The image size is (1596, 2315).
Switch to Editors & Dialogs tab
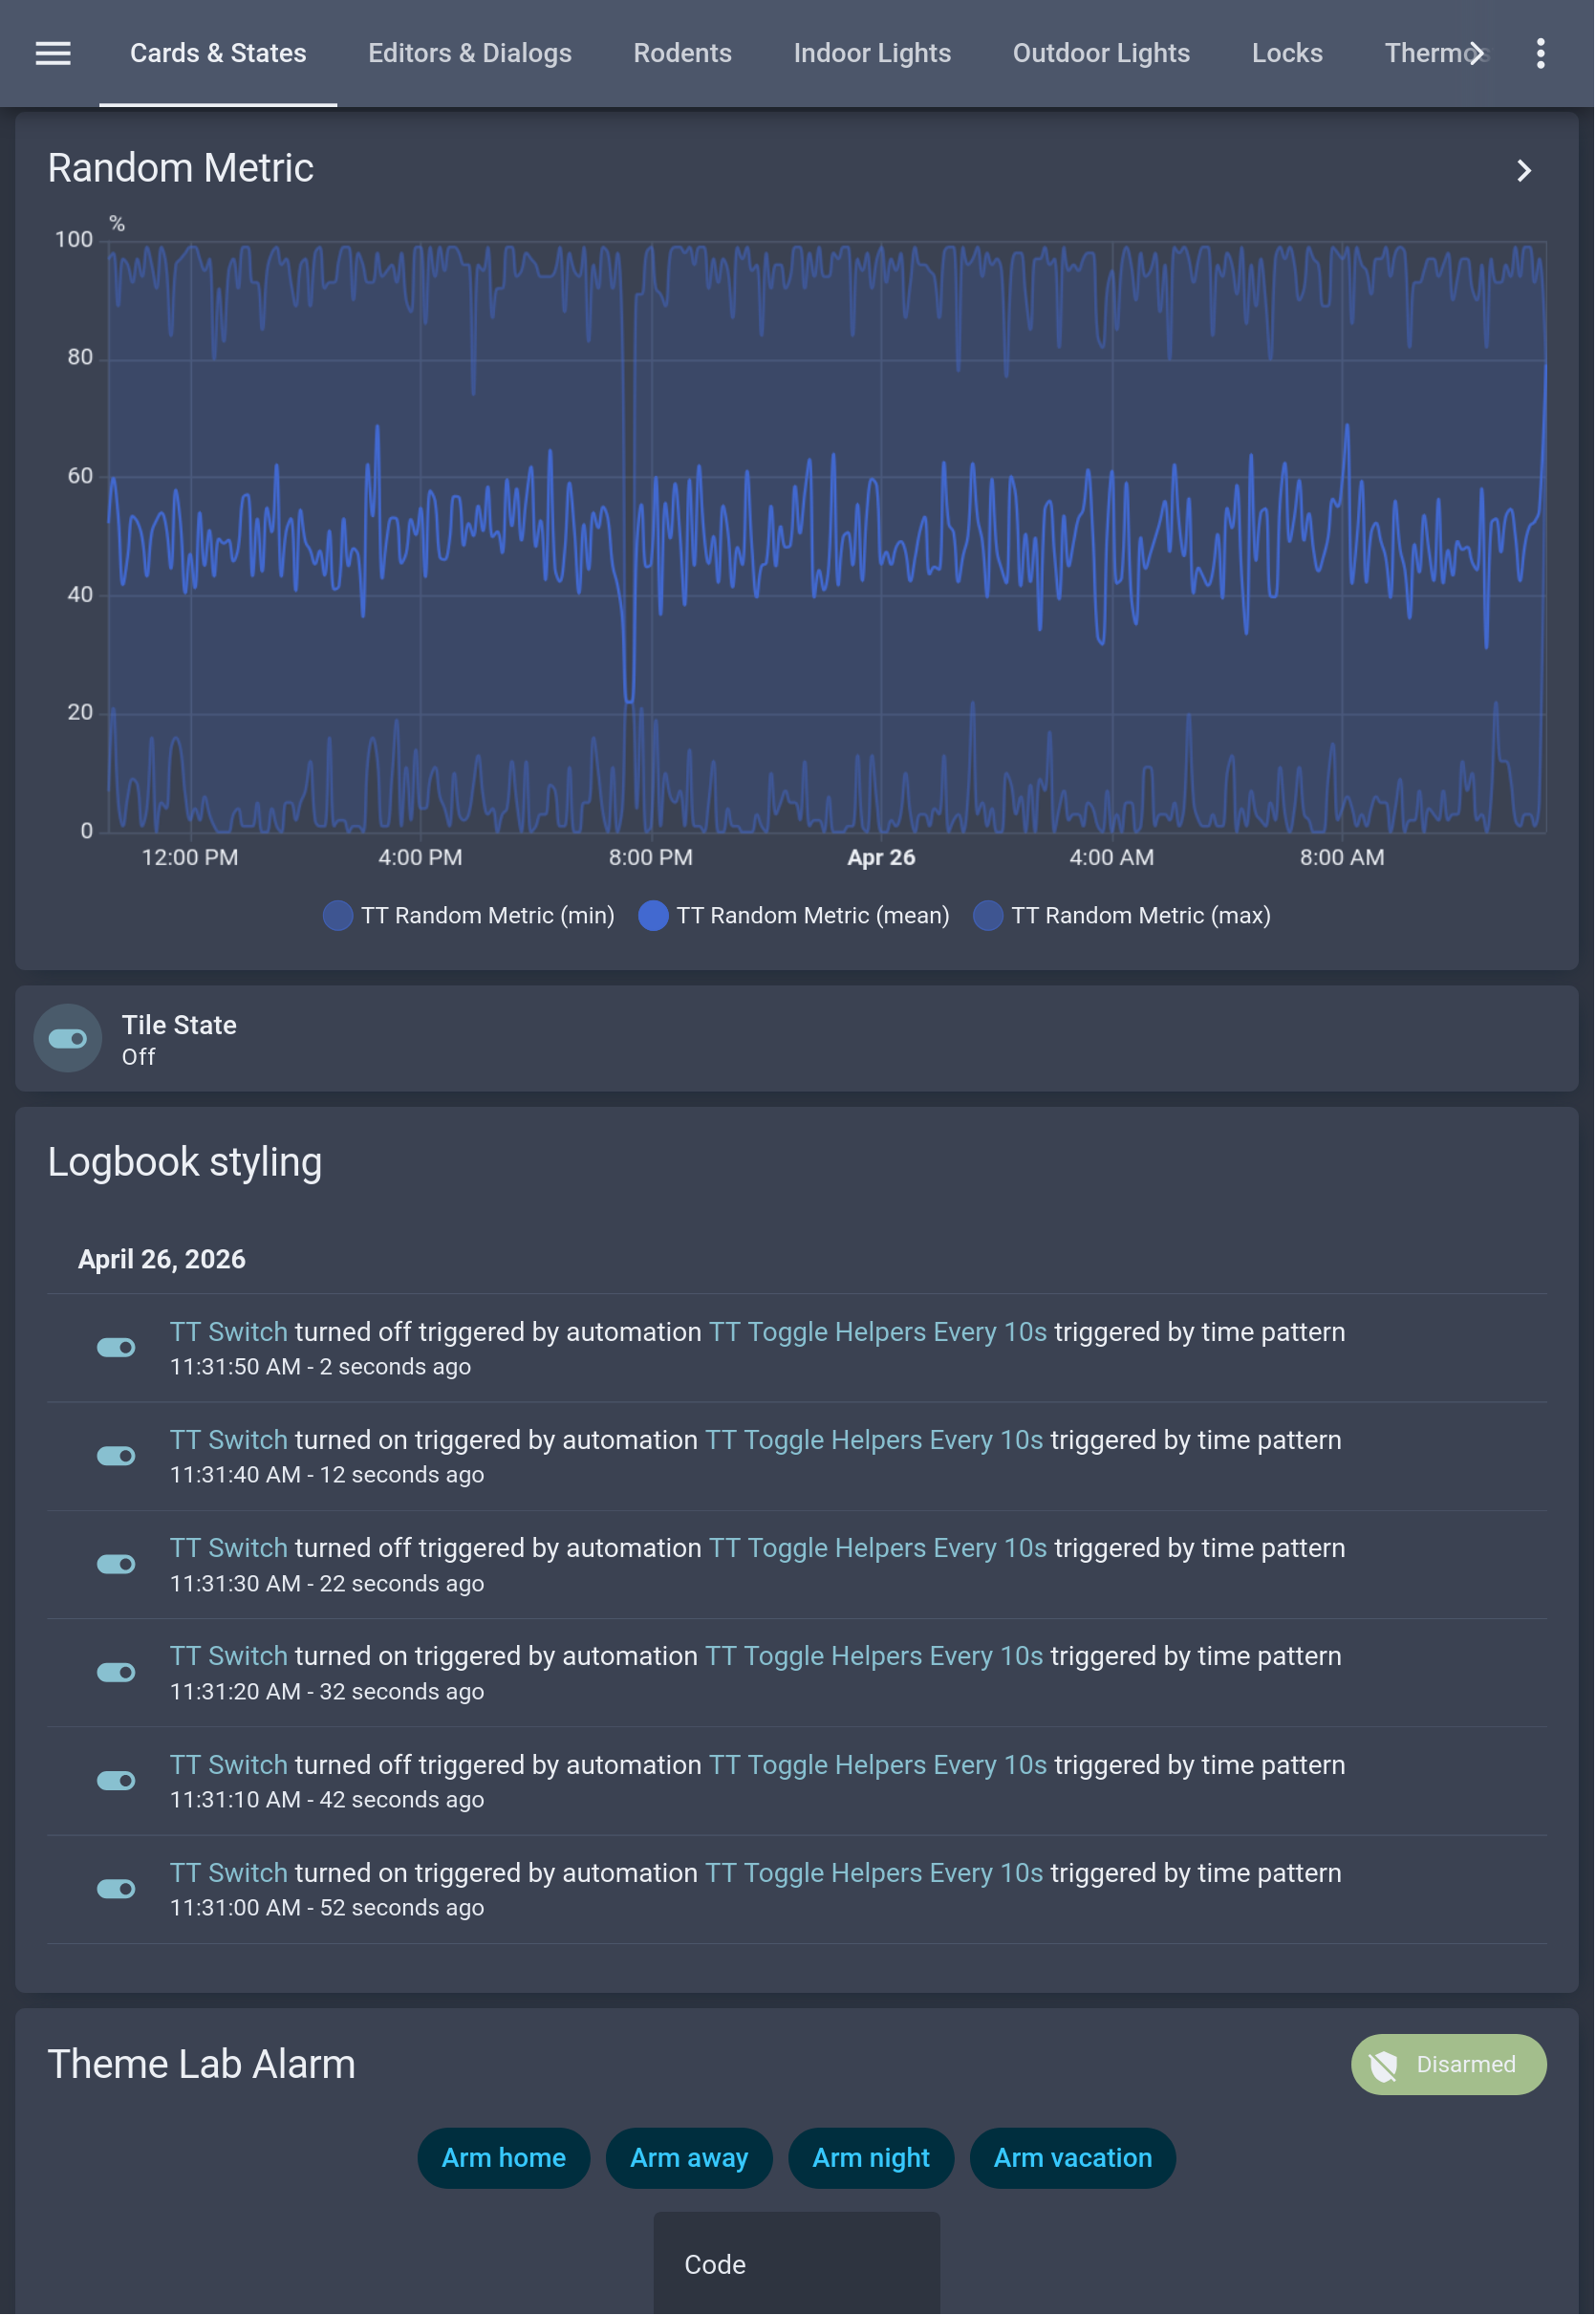pyautogui.click(x=470, y=53)
